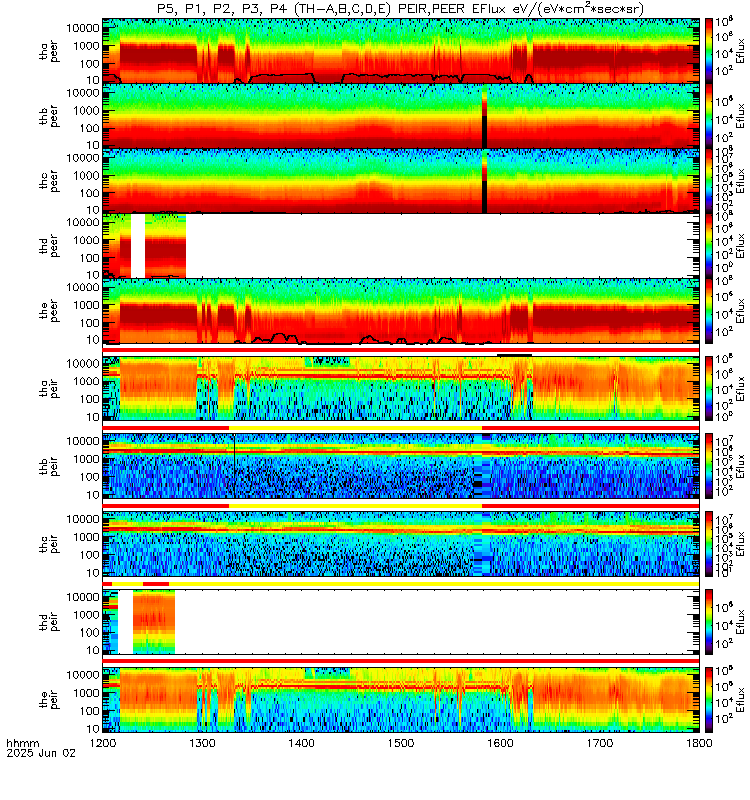Click the 'thd peir' y-axis label
The width and height of the screenshot is (750, 800).
(49, 622)
